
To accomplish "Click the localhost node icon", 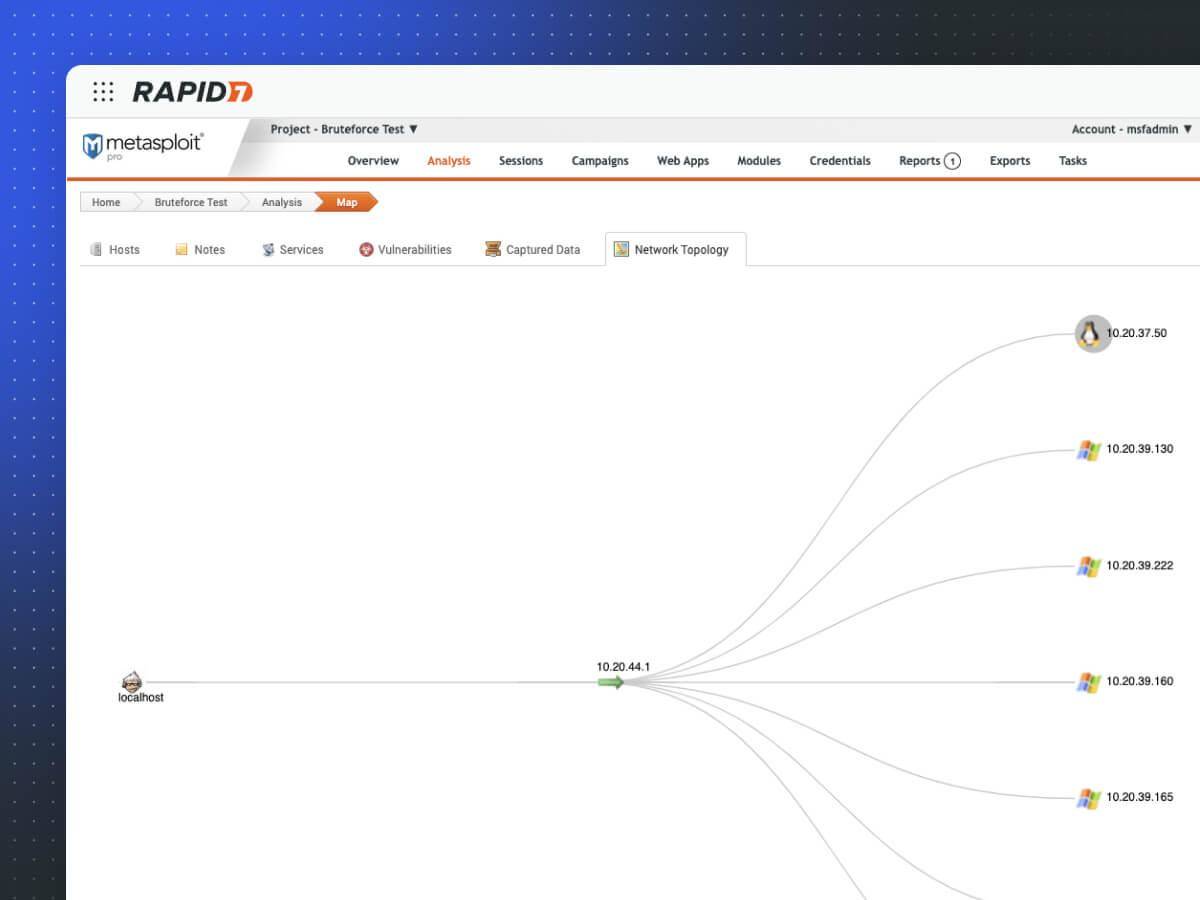I will coord(132,681).
